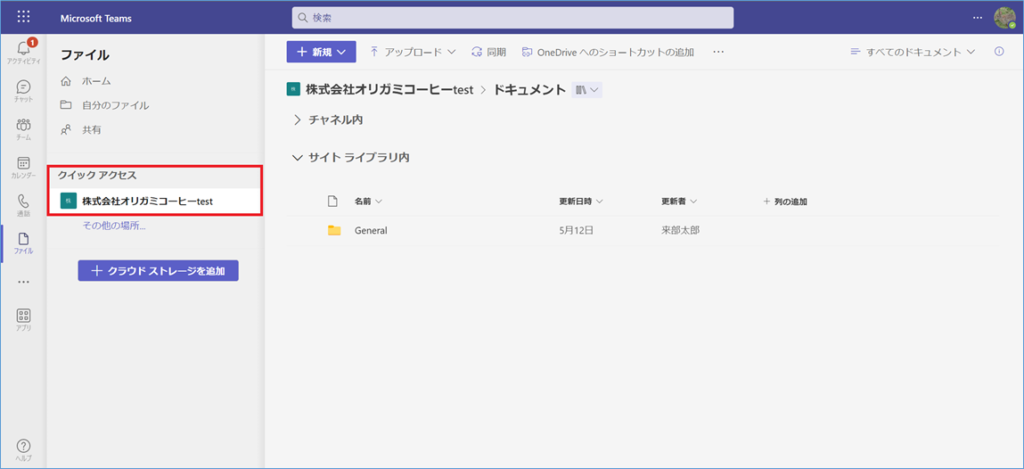The image size is (1024, 469).
Task: Click the app launcher grid icon
Action: tap(24, 18)
